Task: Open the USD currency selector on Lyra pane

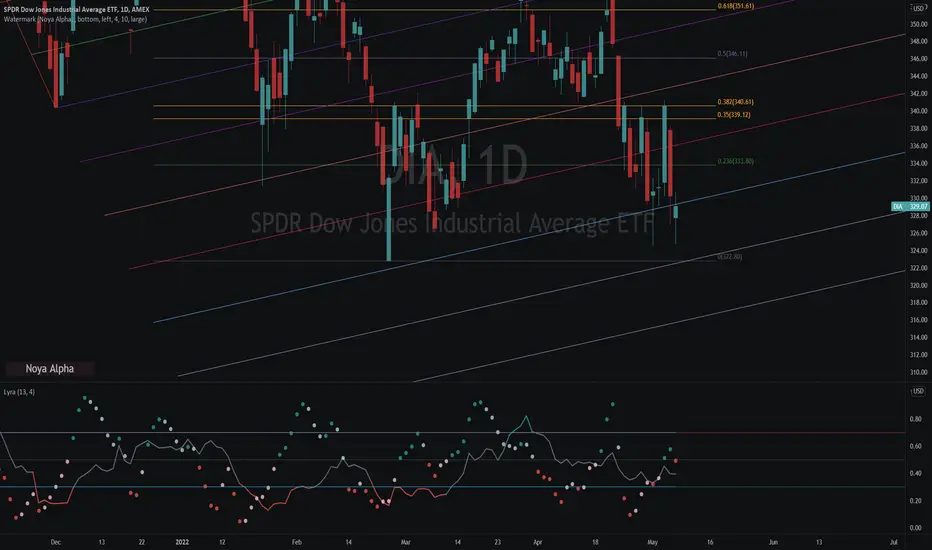Action: [918, 391]
